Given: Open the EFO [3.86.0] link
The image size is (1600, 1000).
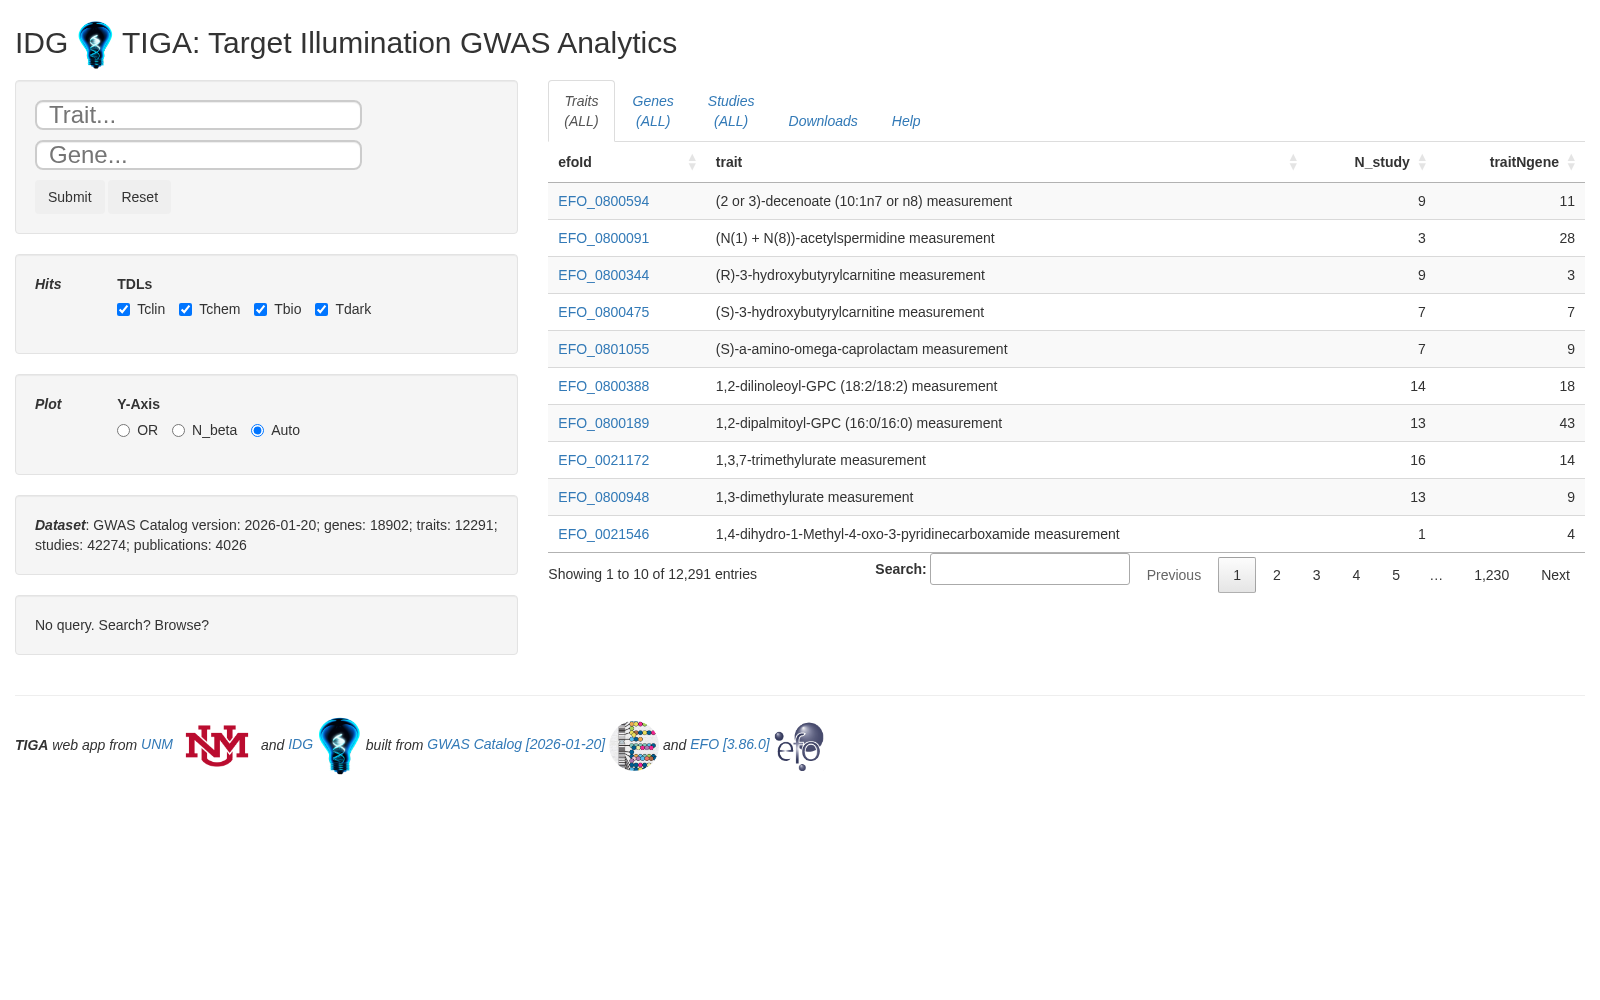Looking at the screenshot, I should coord(730,745).
